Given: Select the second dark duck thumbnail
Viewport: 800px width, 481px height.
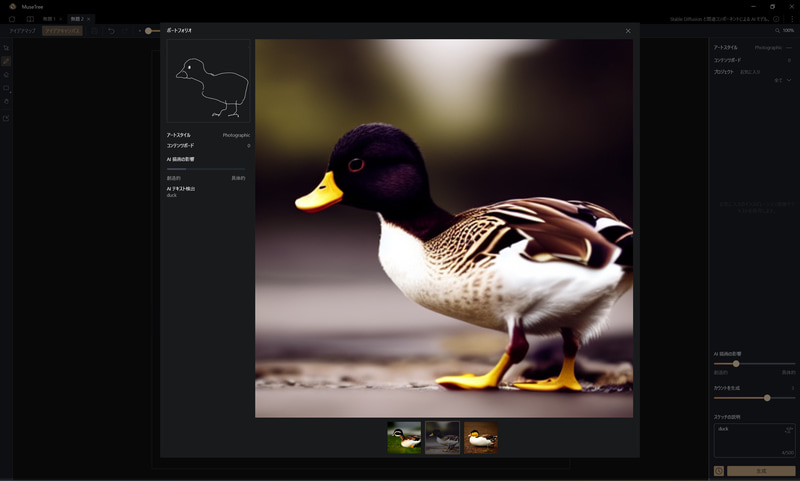Looking at the screenshot, I should tap(442, 438).
